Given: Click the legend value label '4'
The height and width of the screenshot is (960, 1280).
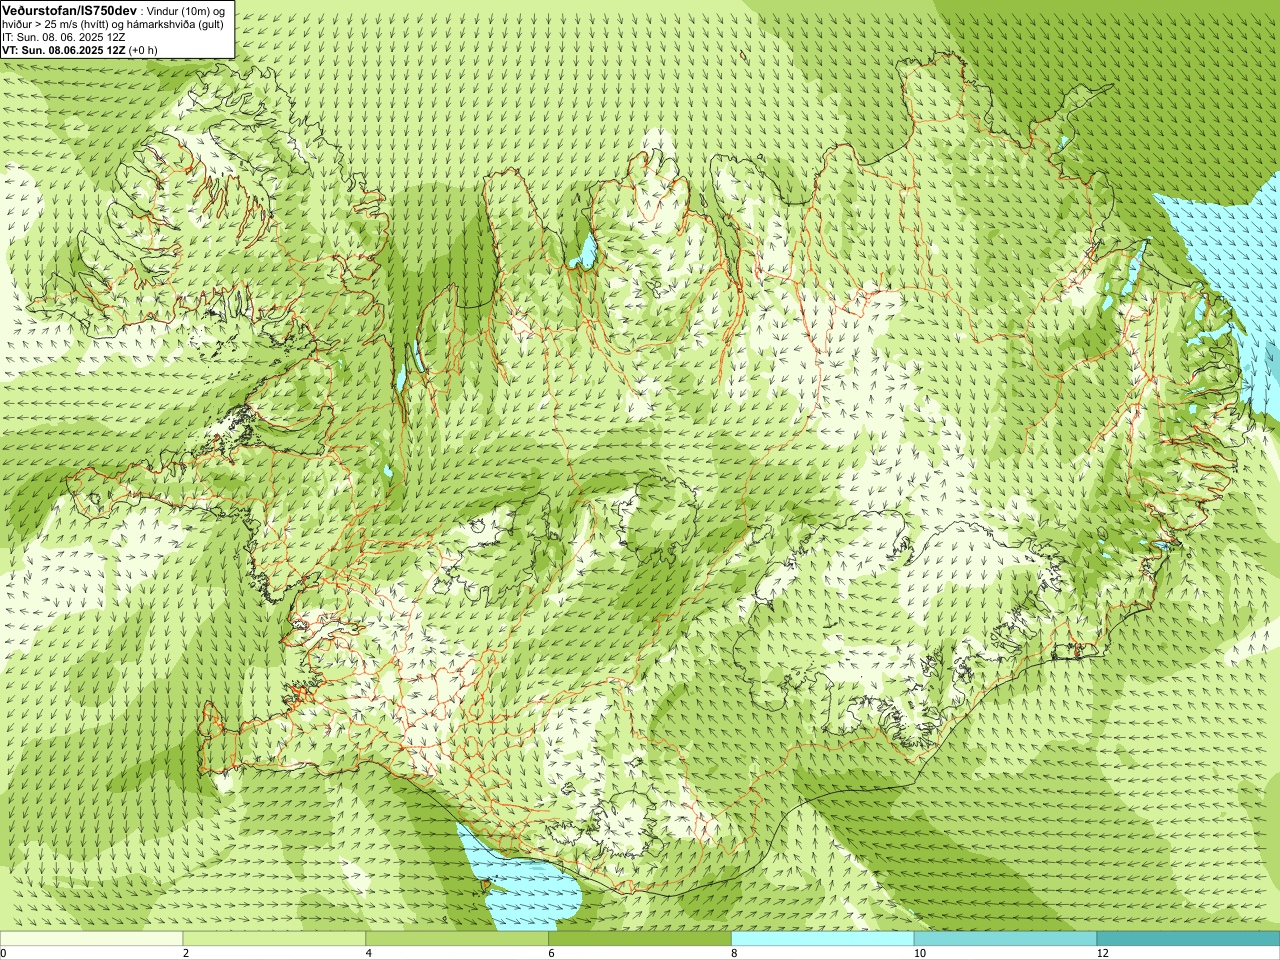Looking at the screenshot, I should point(369,953).
